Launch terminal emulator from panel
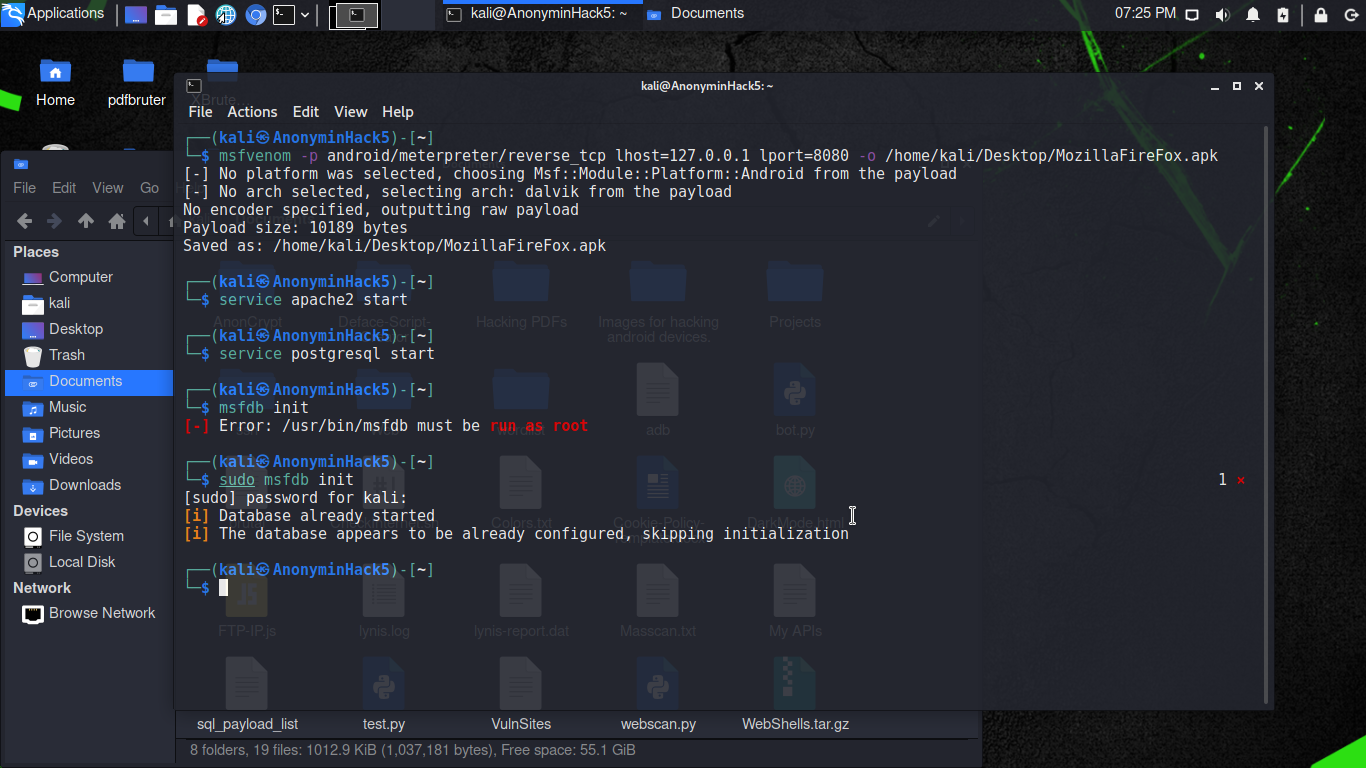1366x768 pixels. pos(284,15)
